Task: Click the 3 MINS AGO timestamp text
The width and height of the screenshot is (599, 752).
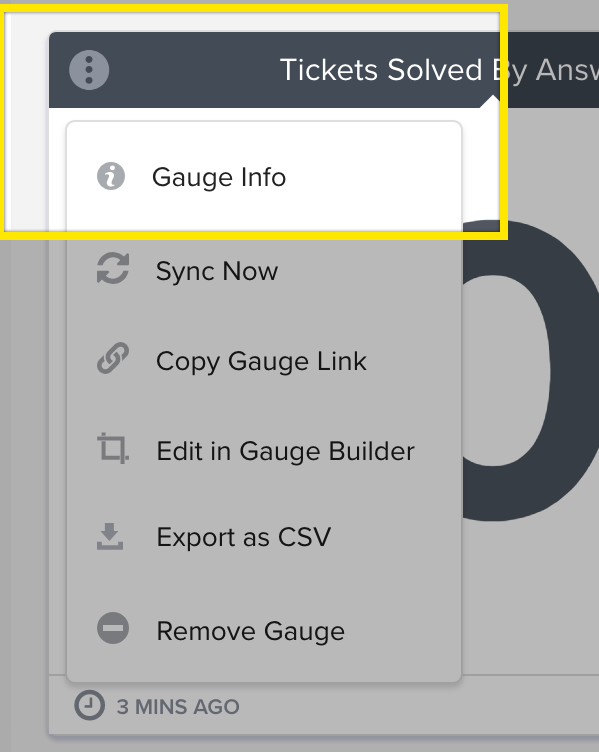Action: tap(178, 707)
